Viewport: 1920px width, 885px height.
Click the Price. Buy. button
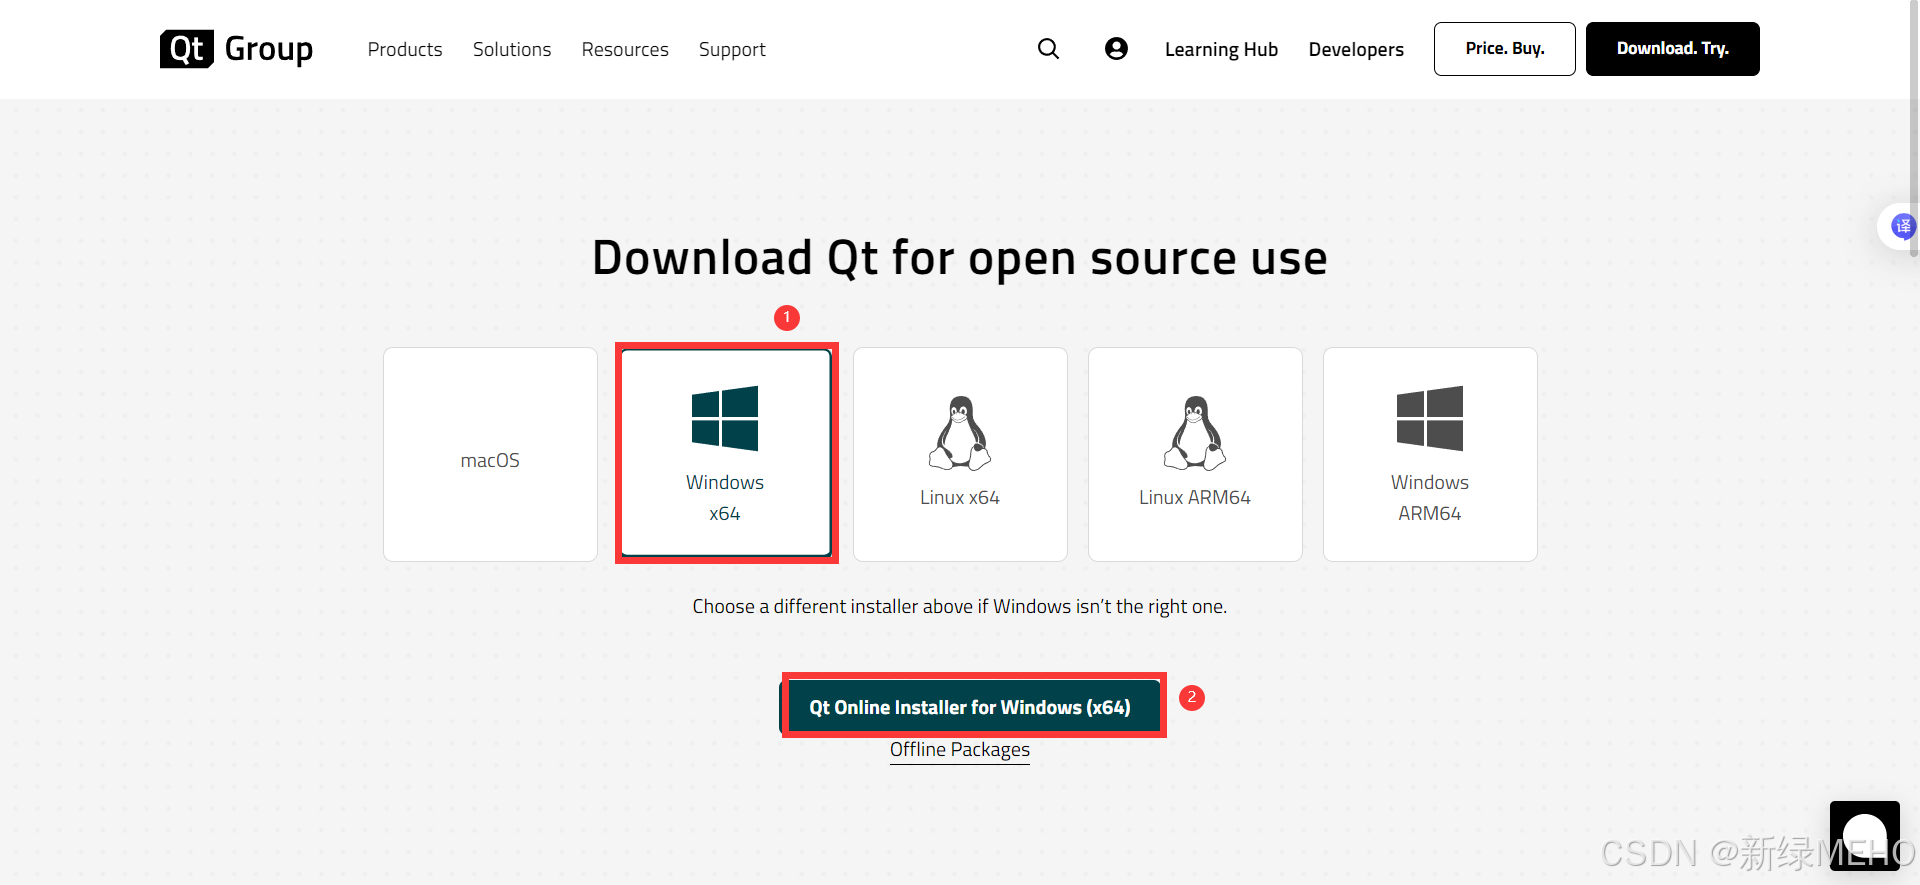(1505, 49)
